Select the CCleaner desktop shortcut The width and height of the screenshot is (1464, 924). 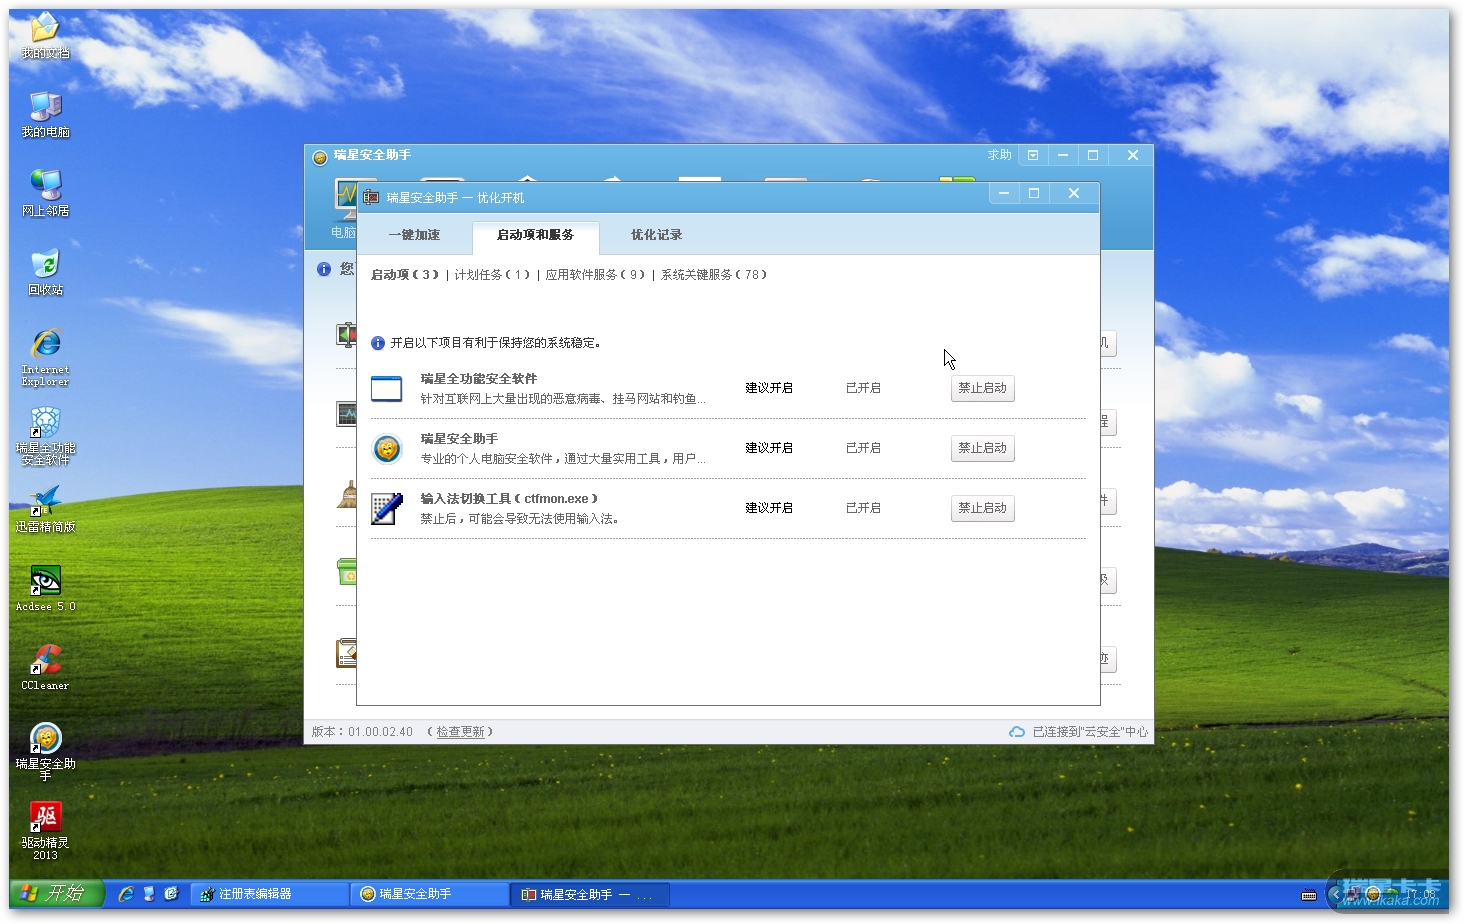[45, 668]
